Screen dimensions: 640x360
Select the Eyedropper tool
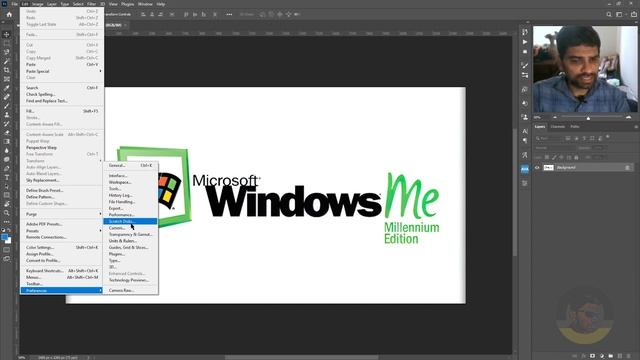(7, 88)
